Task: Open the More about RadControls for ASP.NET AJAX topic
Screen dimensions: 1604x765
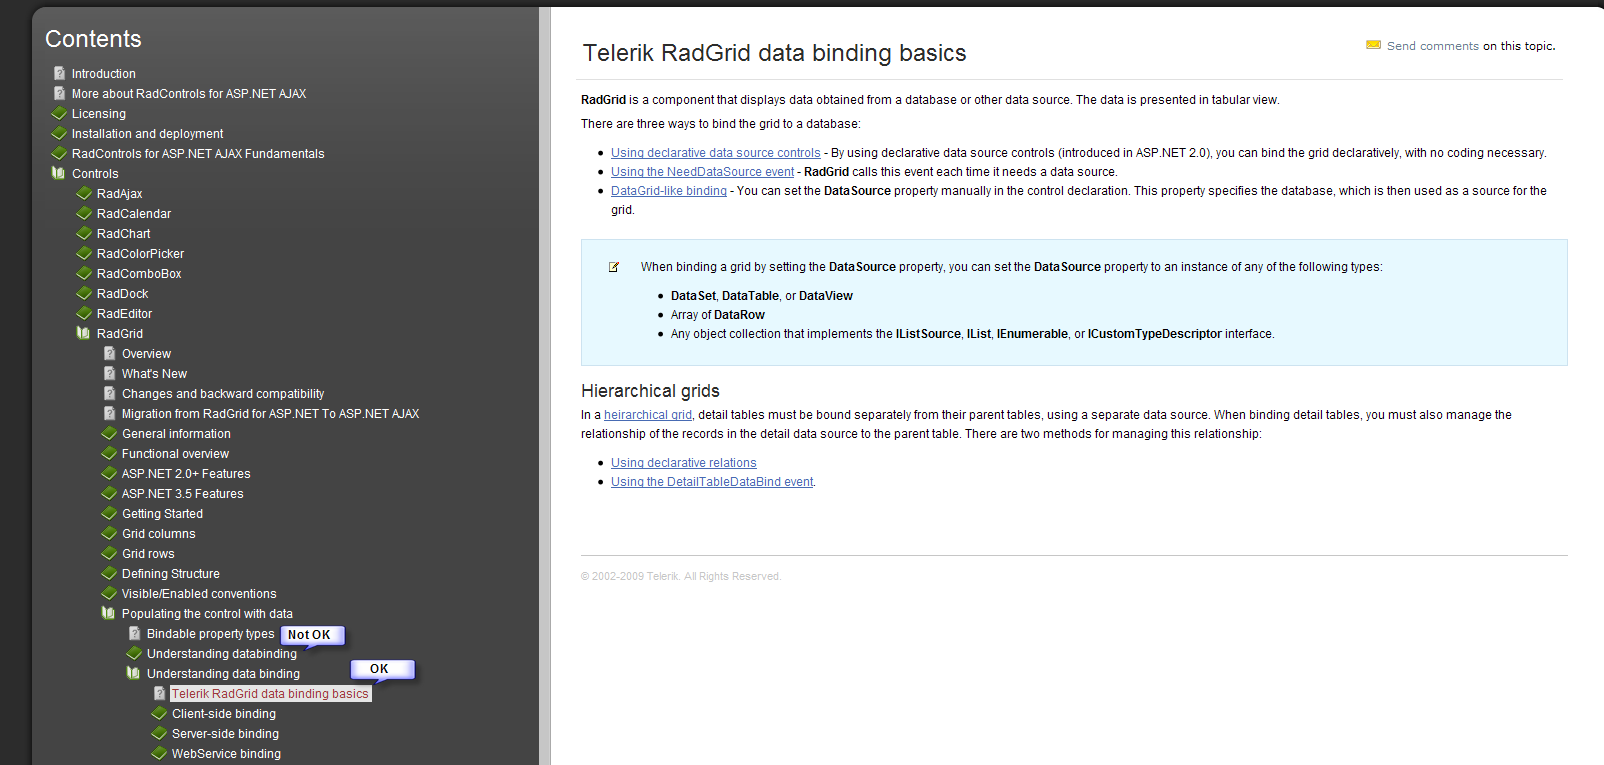Action: click(189, 94)
